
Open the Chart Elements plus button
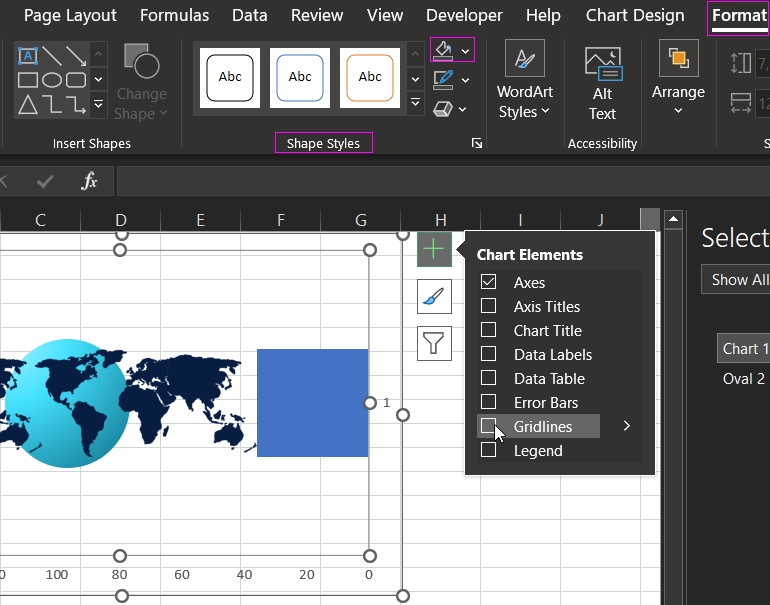[x=434, y=250]
